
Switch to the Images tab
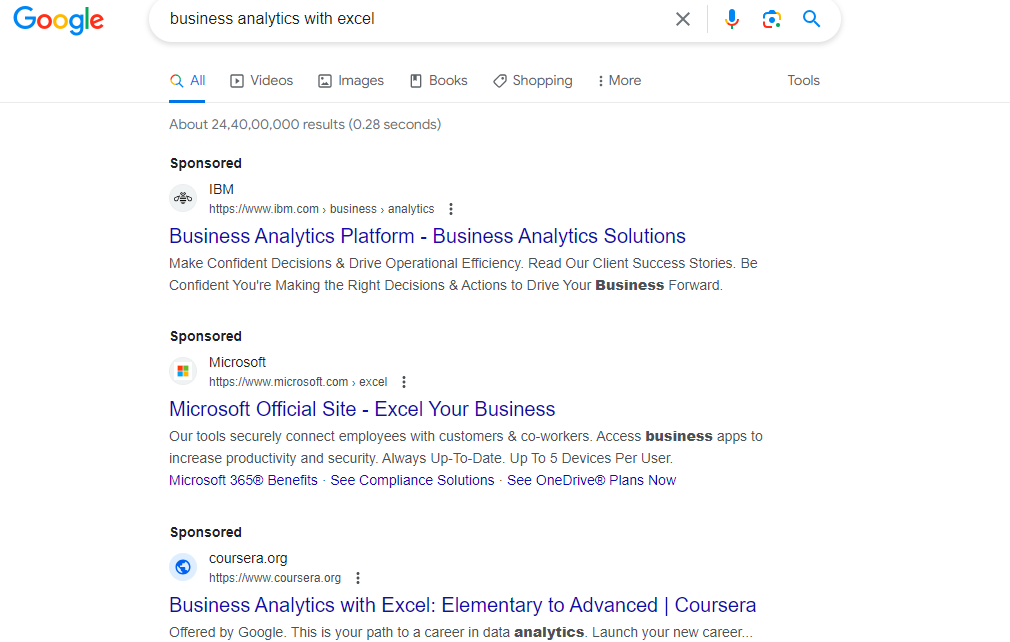click(x=351, y=80)
